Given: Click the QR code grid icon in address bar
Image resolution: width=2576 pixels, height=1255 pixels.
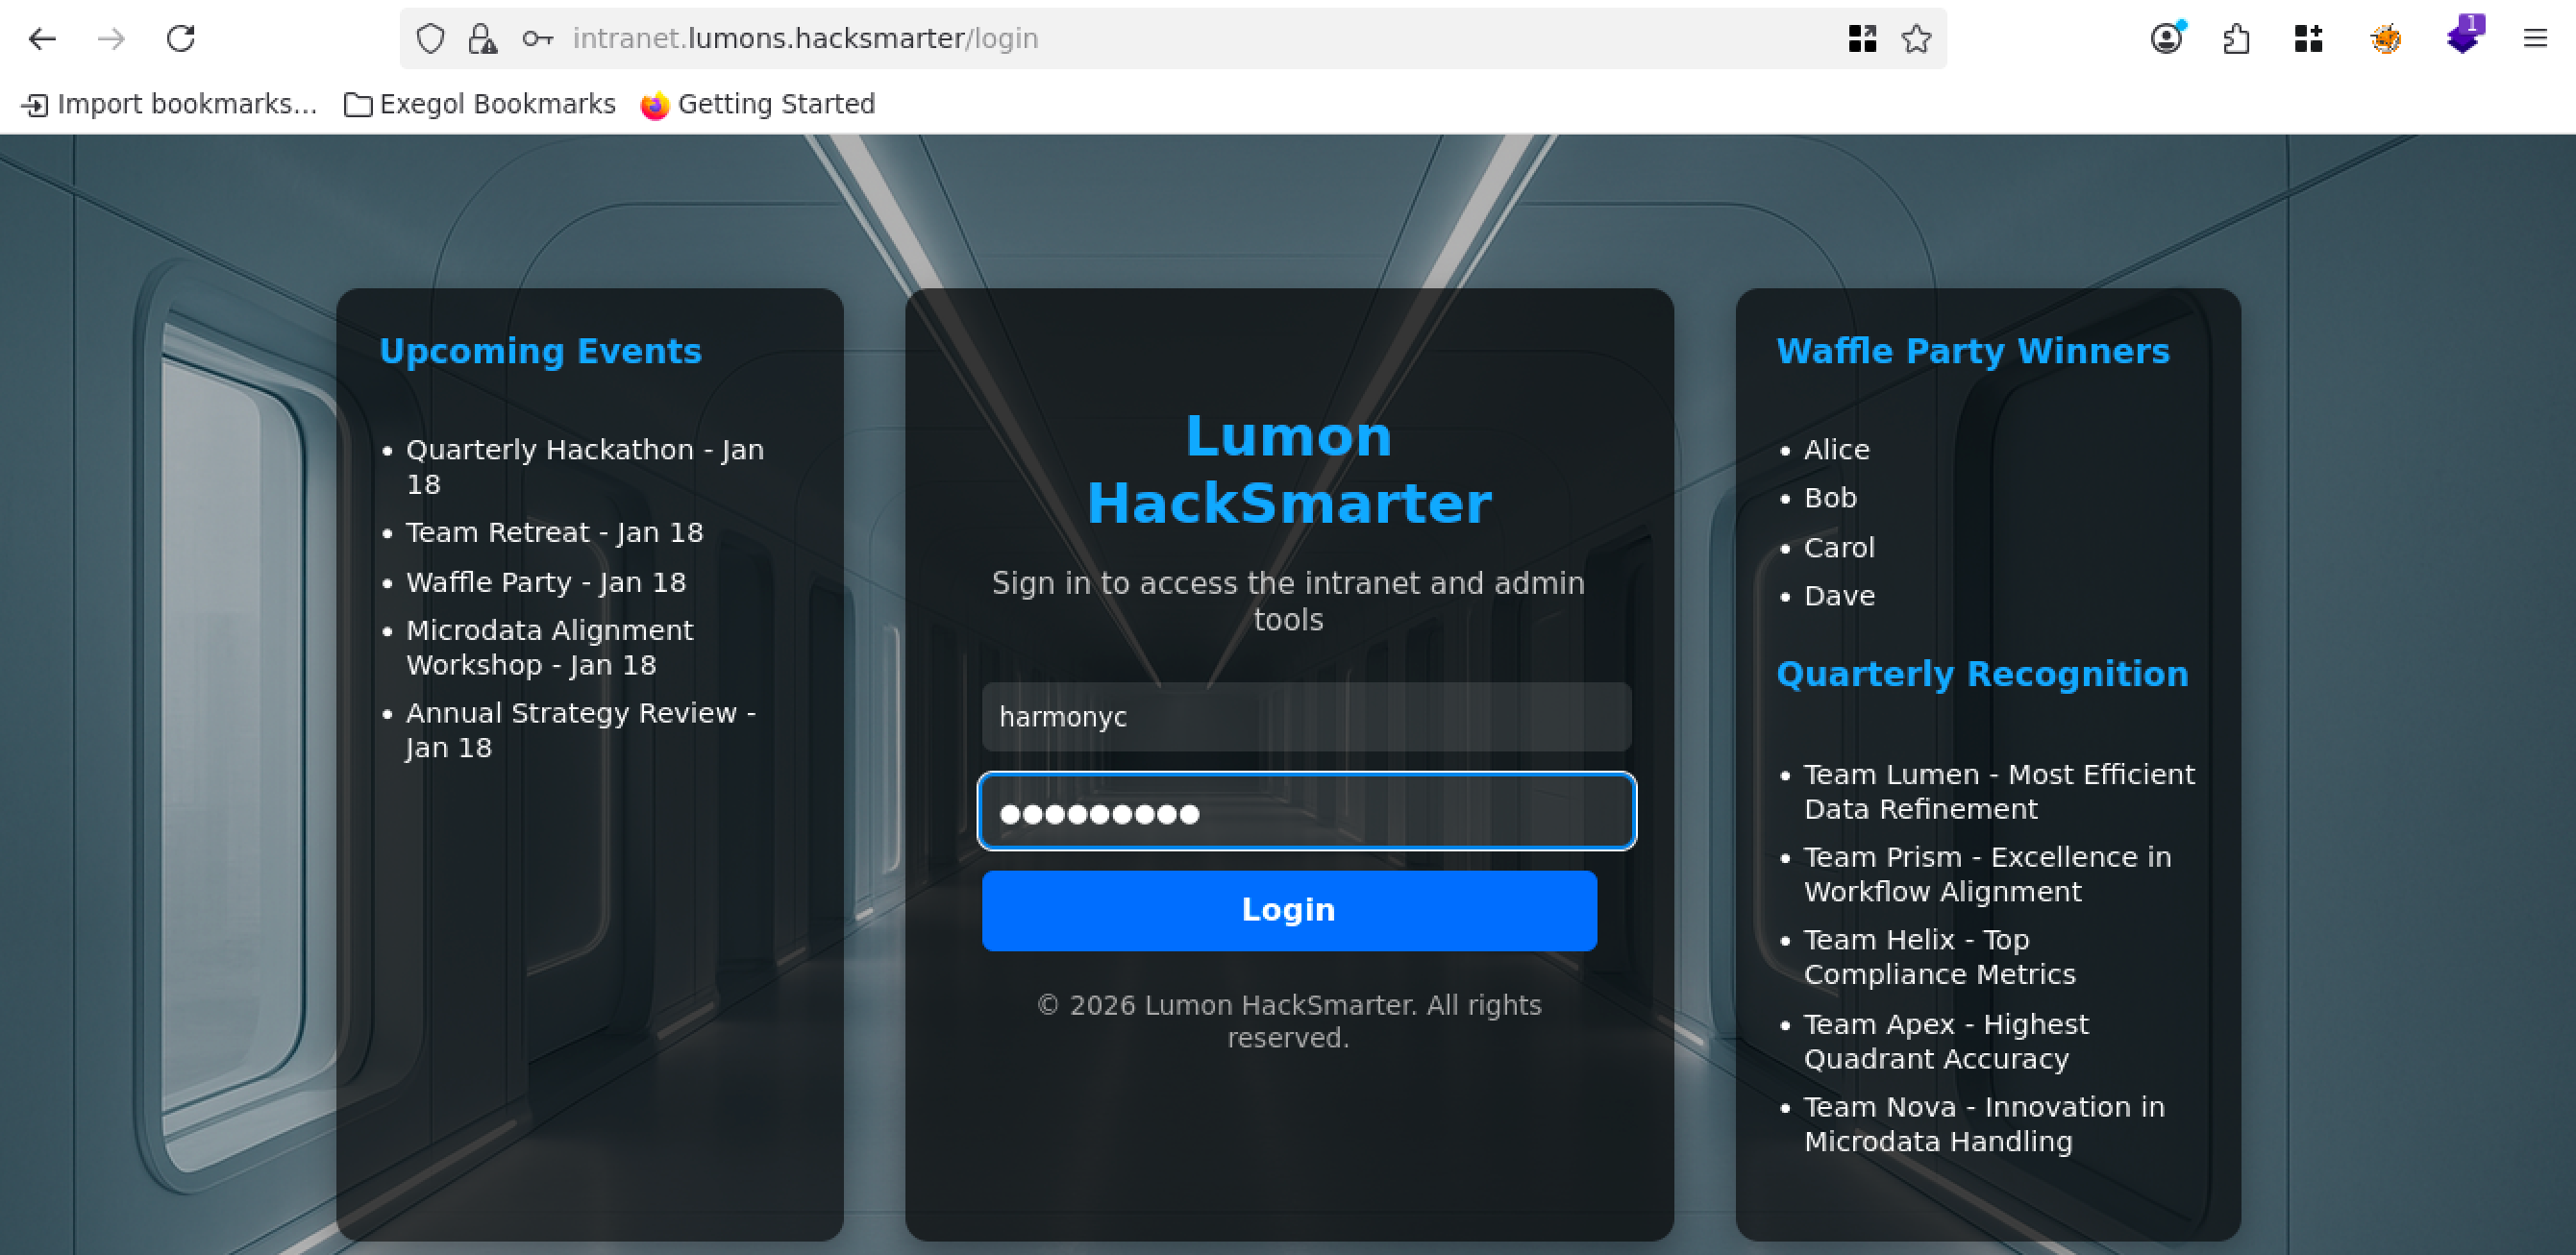Looking at the screenshot, I should coord(1862,39).
